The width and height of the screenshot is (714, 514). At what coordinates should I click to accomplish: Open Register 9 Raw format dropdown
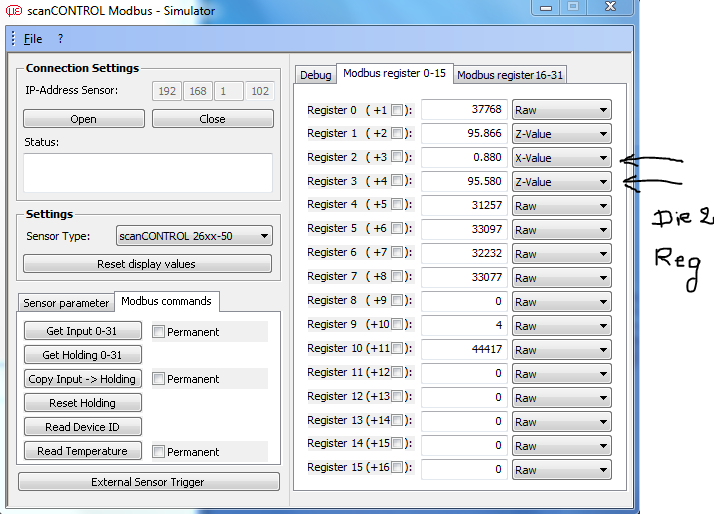(x=561, y=326)
